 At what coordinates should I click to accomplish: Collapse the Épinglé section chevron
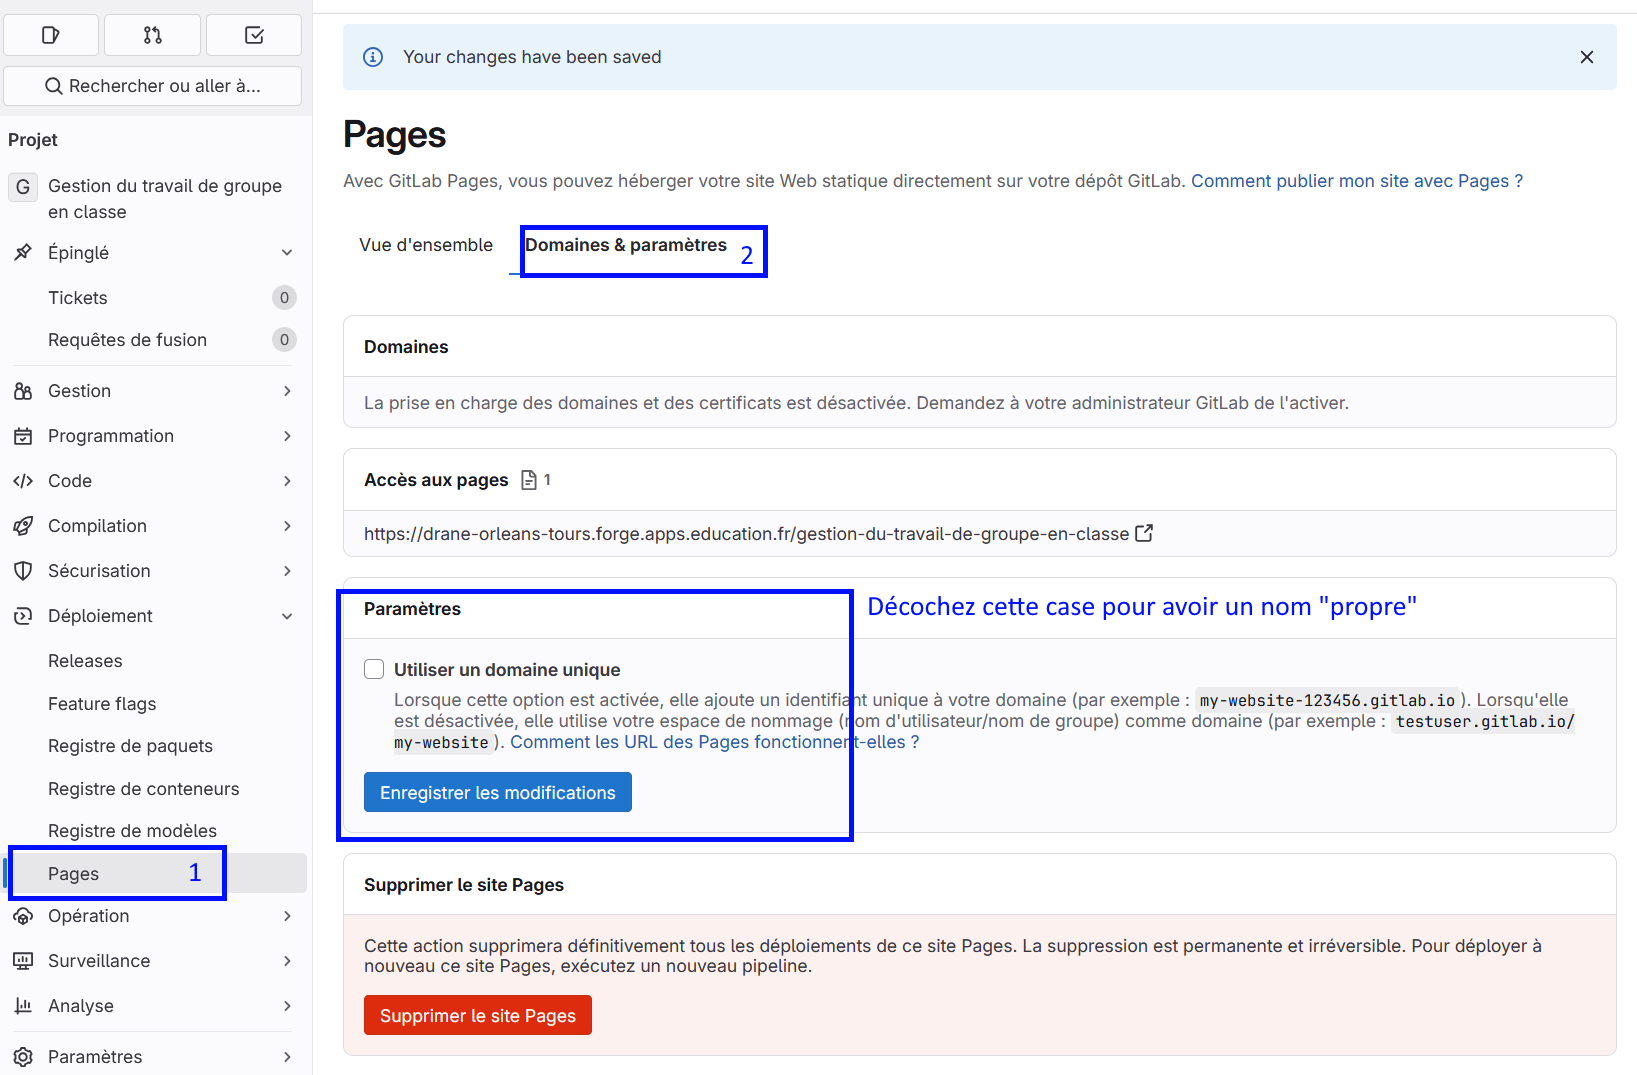pyautogui.click(x=287, y=253)
